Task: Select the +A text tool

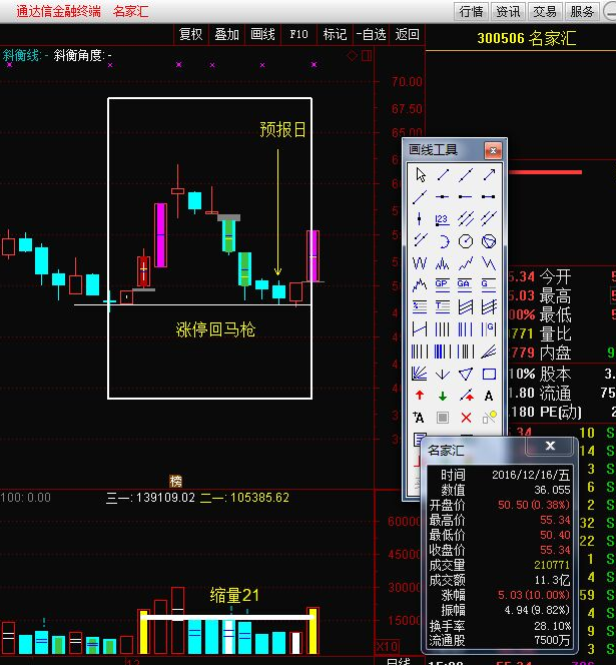Action: tap(419, 418)
